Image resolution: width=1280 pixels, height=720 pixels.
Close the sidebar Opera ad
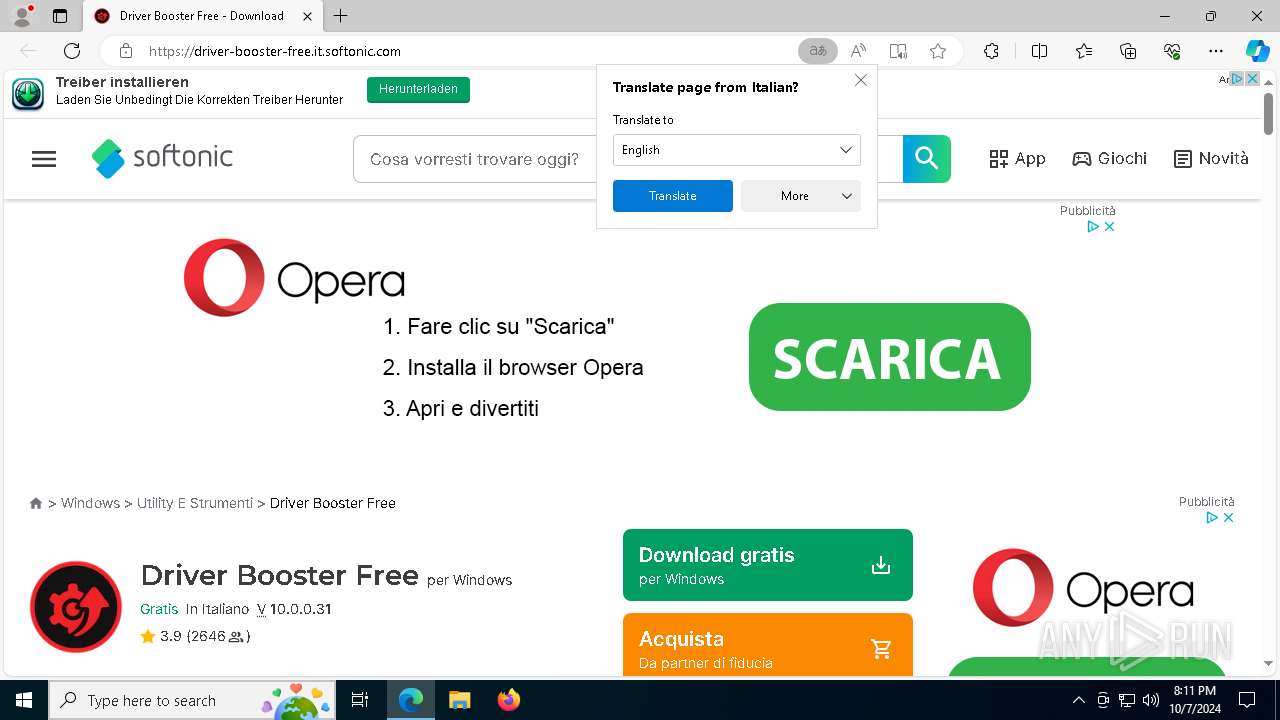[x=1229, y=518]
